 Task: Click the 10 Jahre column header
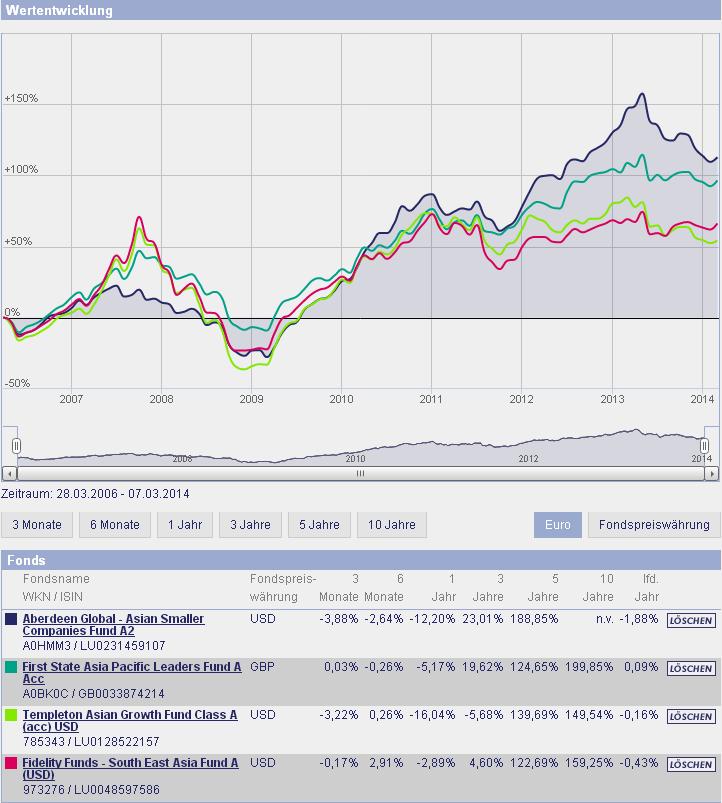(598, 588)
